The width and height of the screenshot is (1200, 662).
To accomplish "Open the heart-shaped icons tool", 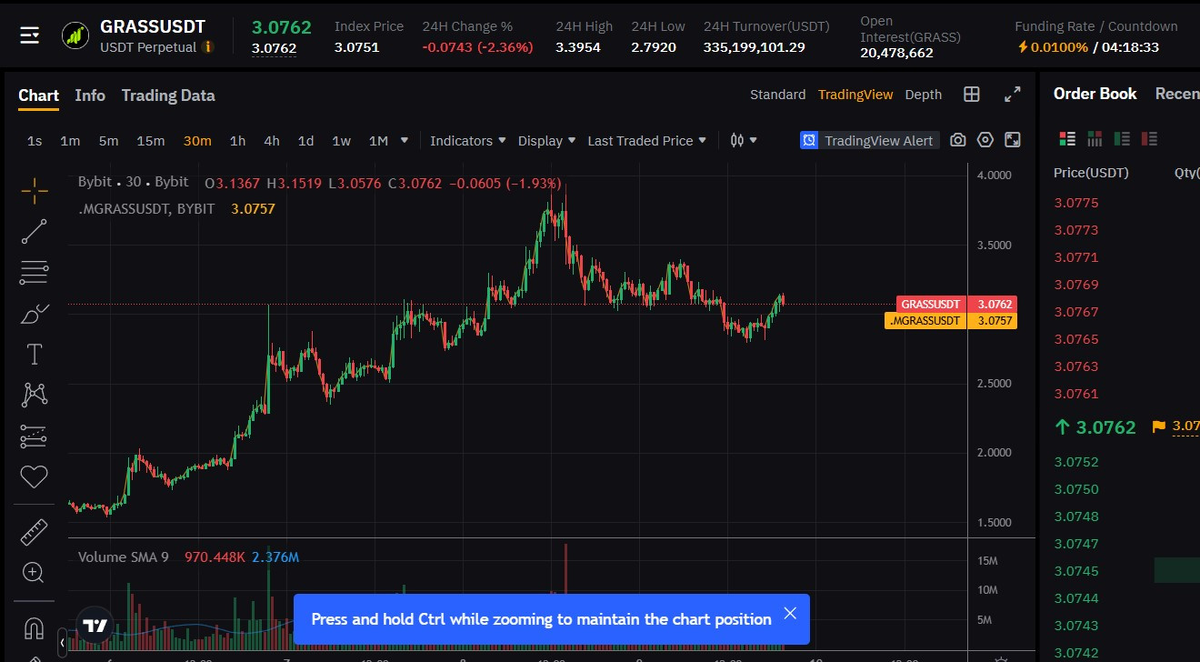I will [x=34, y=477].
